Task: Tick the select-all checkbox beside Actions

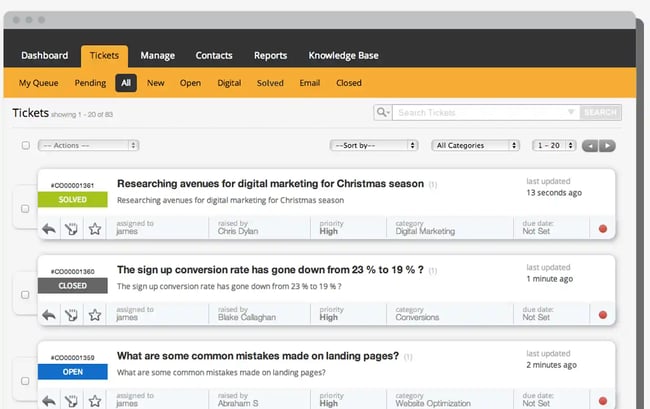Action: 25,146
